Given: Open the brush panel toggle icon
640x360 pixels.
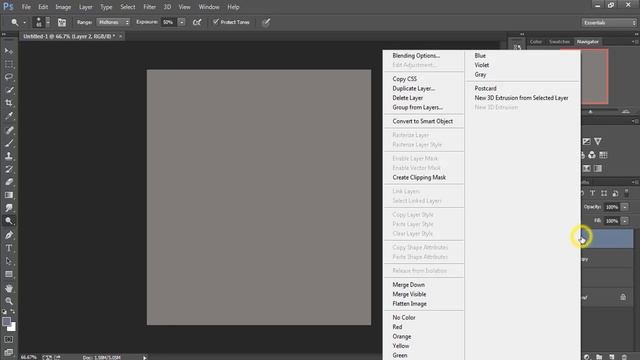Looking at the screenshot, I should pyautogui.click(x=62, y=22).
